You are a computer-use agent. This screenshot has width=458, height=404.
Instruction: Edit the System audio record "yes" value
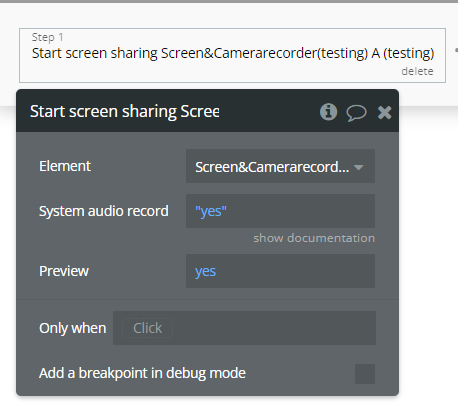(280, 211)
